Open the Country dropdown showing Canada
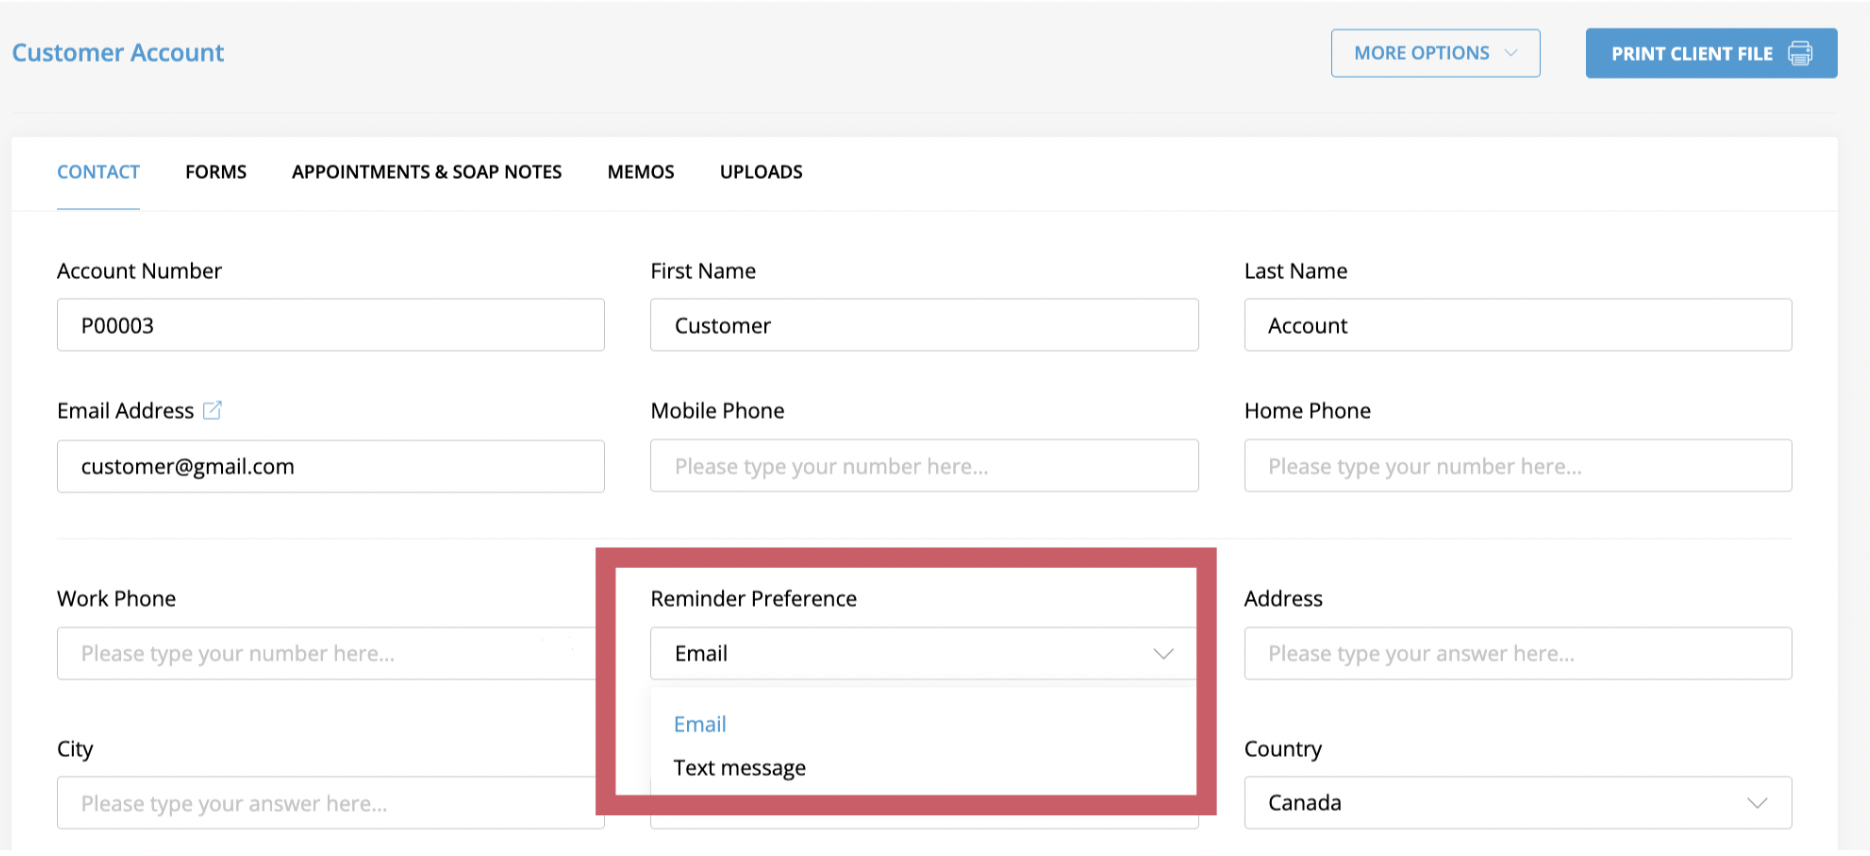 pos(1517,803)
